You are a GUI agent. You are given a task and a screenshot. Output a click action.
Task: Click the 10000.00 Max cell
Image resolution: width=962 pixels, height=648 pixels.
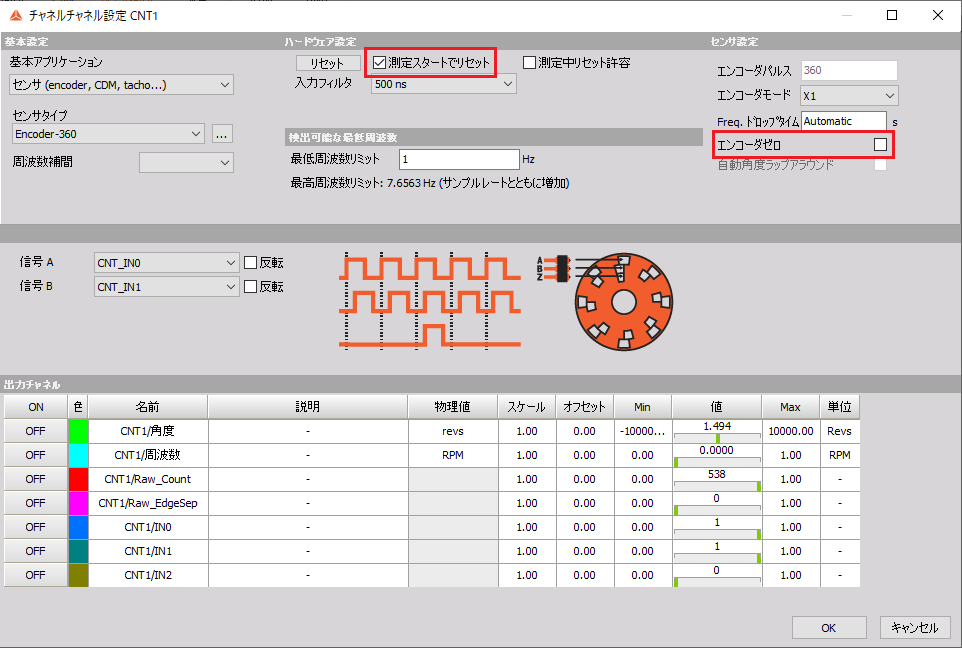tap(791, 431)
